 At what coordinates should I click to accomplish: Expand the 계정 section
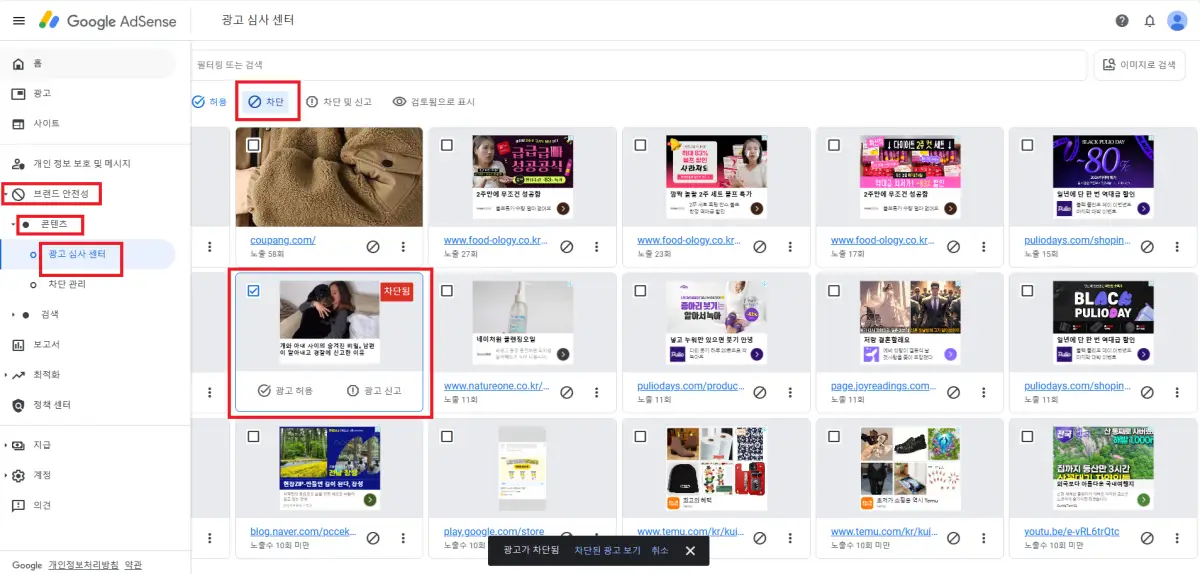(5, 475)
